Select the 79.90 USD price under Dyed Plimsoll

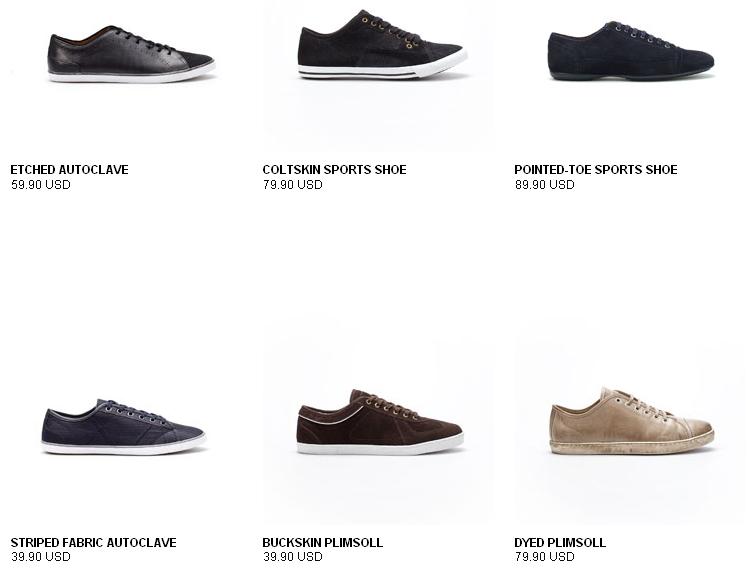pyautogui.click(x=545, y=557)
